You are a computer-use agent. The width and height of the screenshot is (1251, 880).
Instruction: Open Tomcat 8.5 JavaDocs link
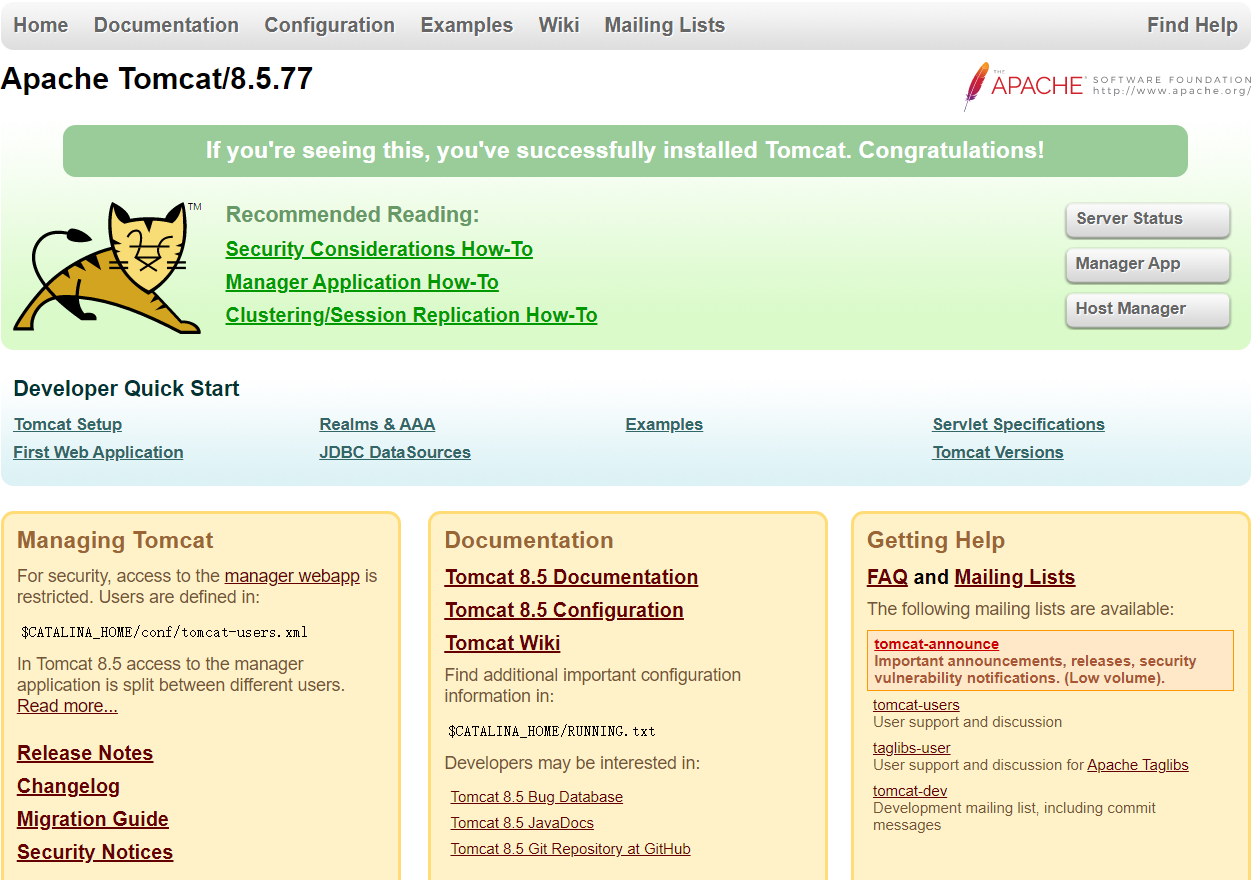522,823
